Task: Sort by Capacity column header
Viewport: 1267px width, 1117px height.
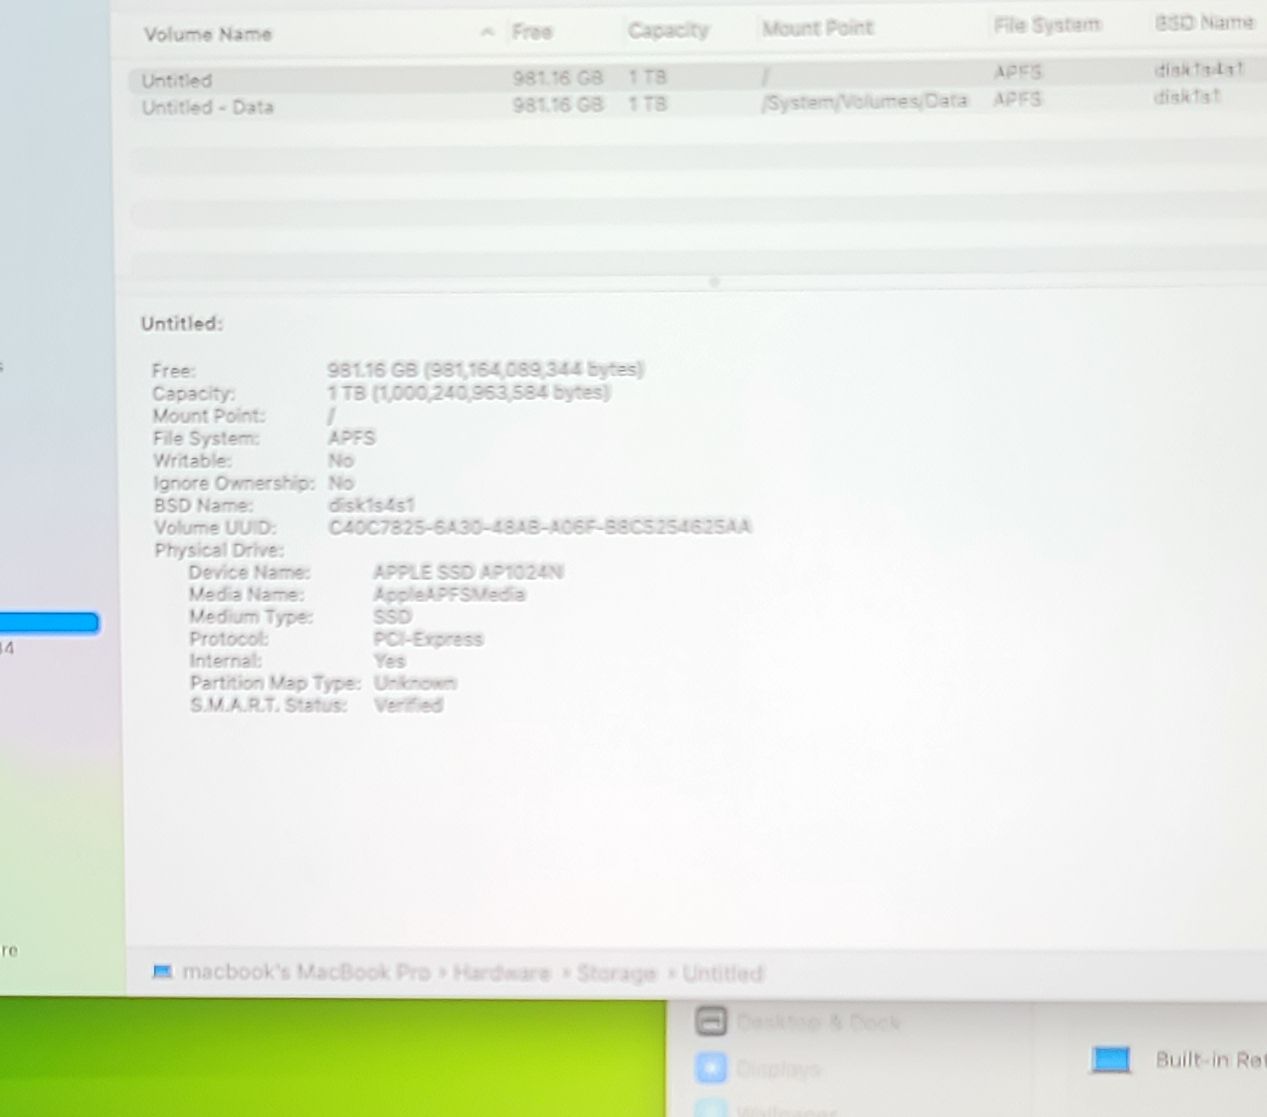Action: [x=668, y=30]
